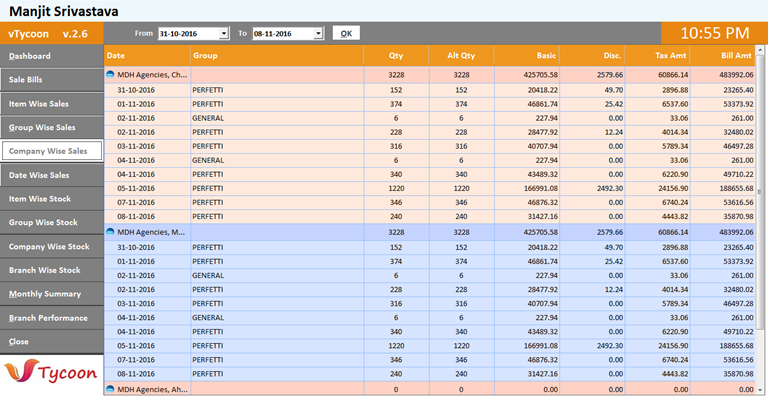
Task: Expand the MDH Agencies, Ah... group icon
Action: click(x=110, y=389)
